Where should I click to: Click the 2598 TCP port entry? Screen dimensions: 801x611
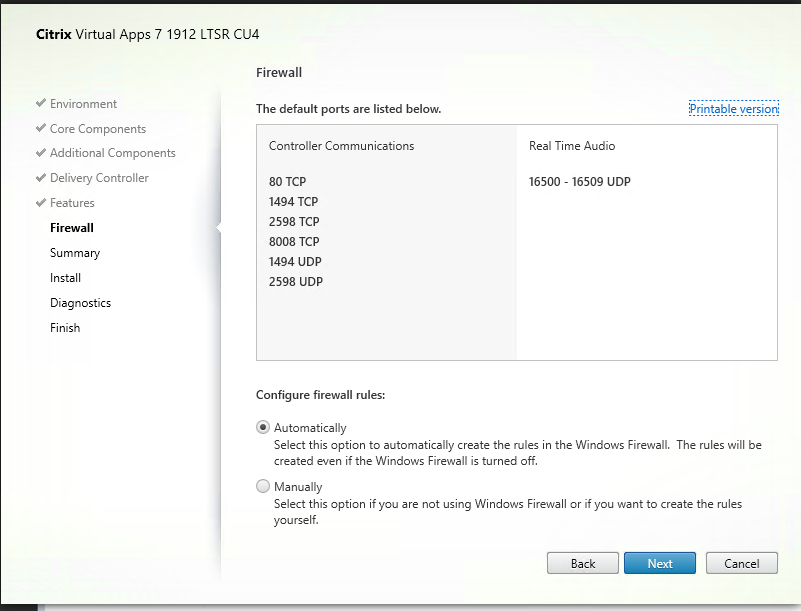pos(294,222)
